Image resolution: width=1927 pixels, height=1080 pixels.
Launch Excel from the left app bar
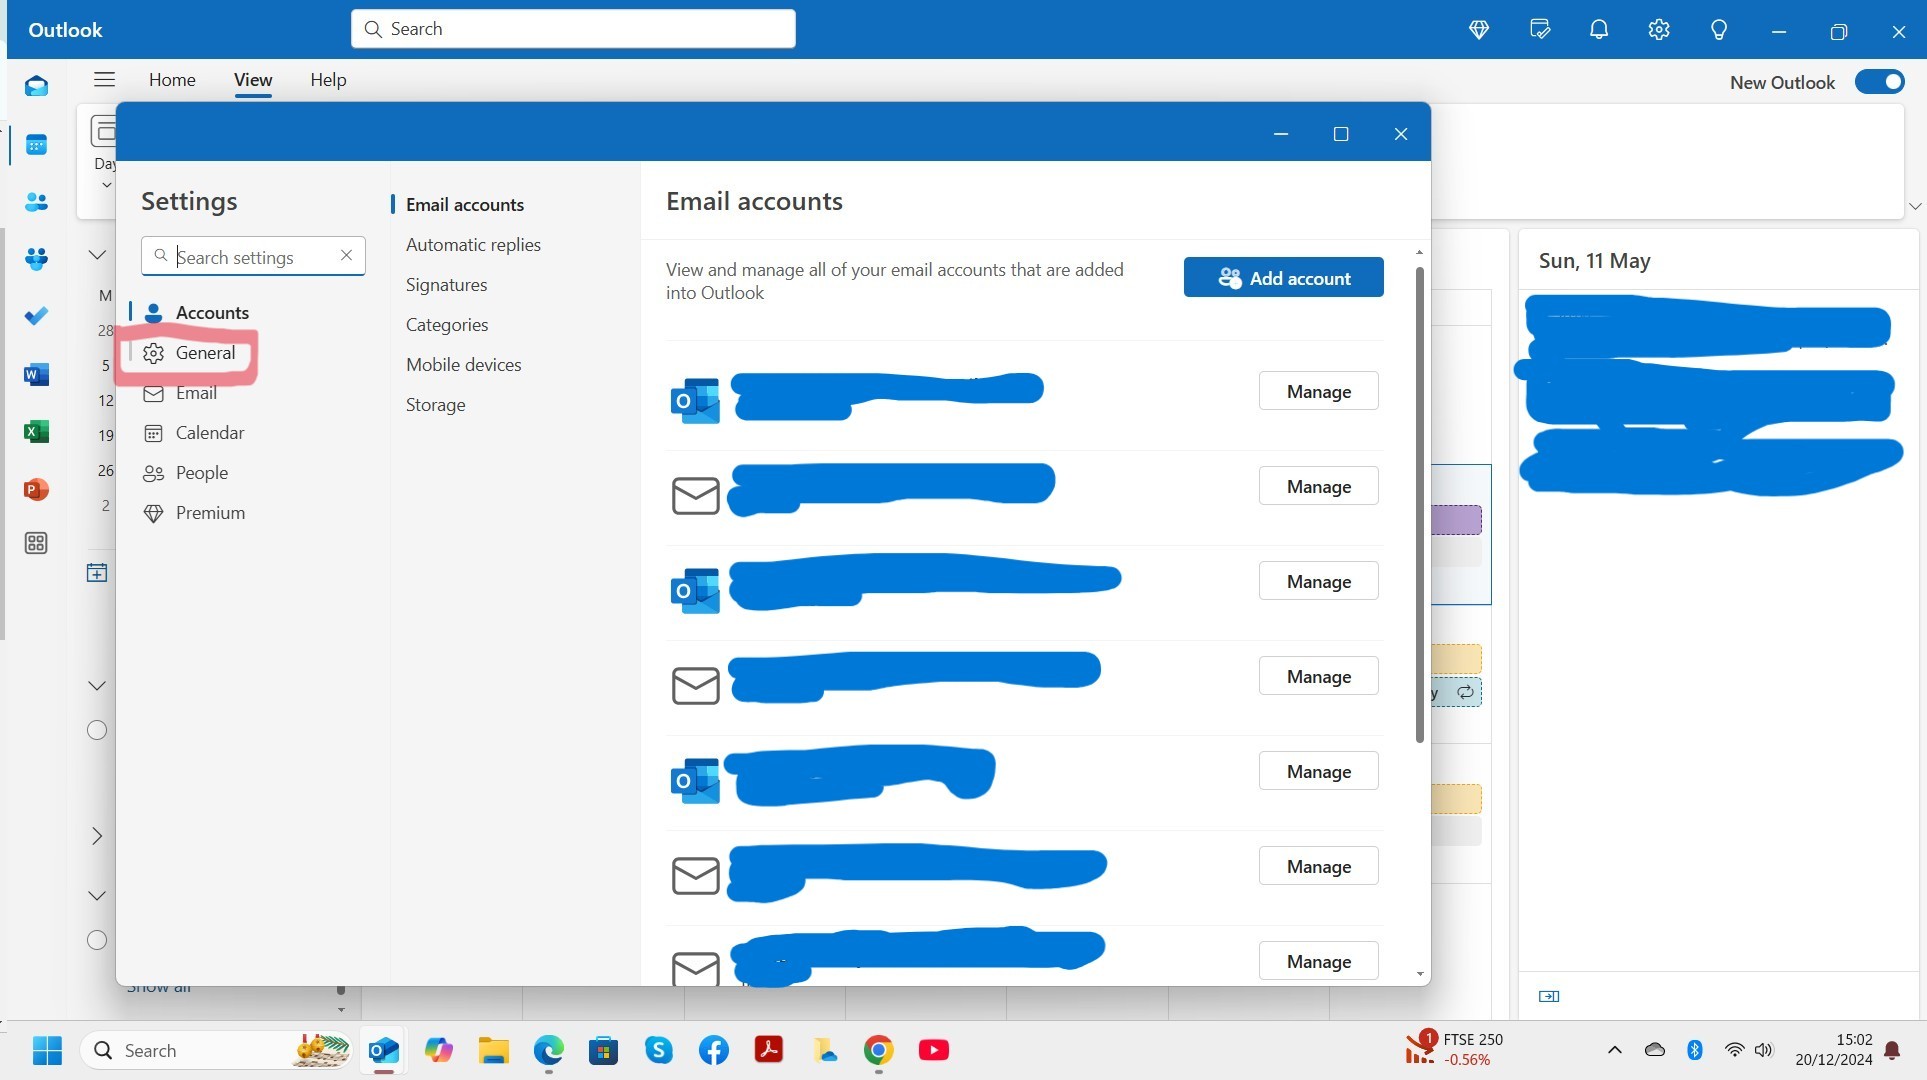click(x=36, y=432)
